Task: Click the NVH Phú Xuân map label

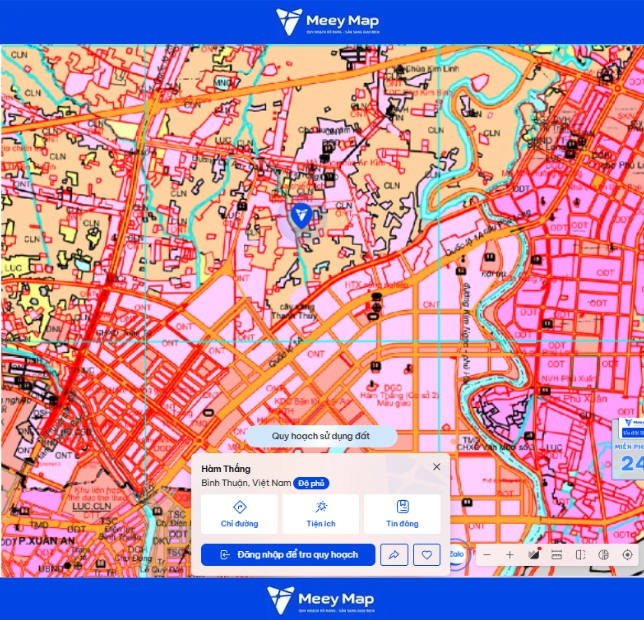Action: pos(568,379)
